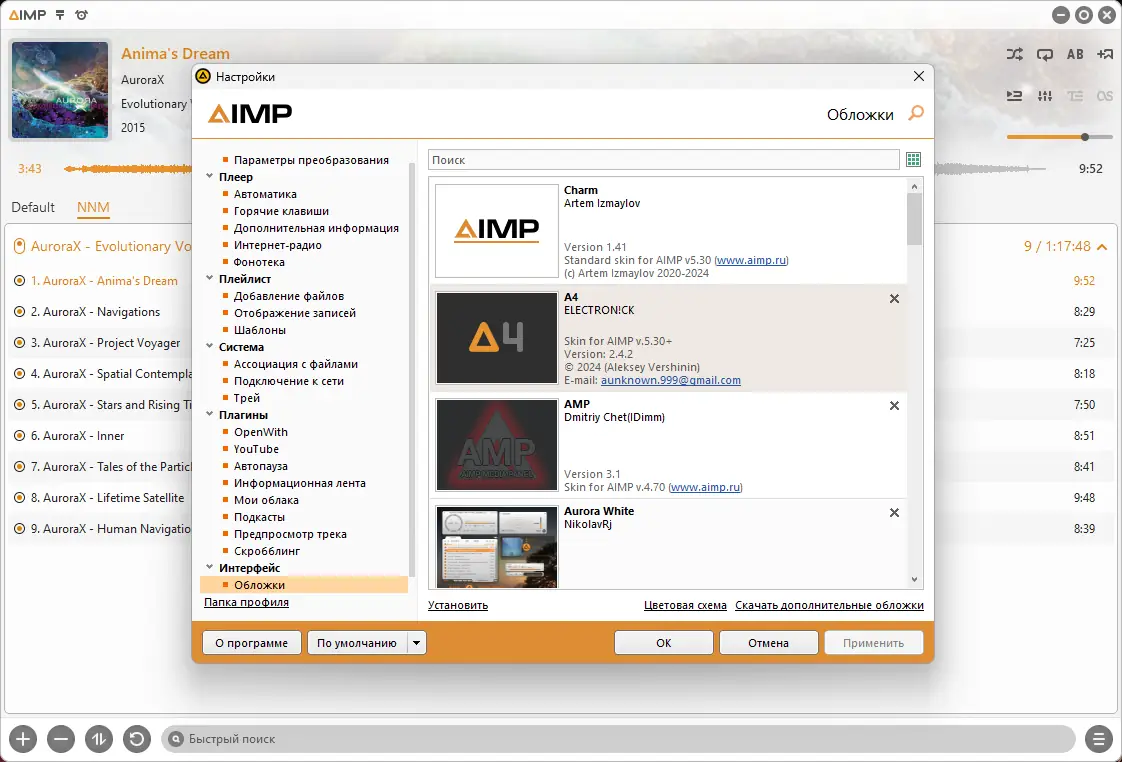Viewport: 1122px width, 762px height.
Task: Toggle shuffle playback icon
Action: point(1015,54)
